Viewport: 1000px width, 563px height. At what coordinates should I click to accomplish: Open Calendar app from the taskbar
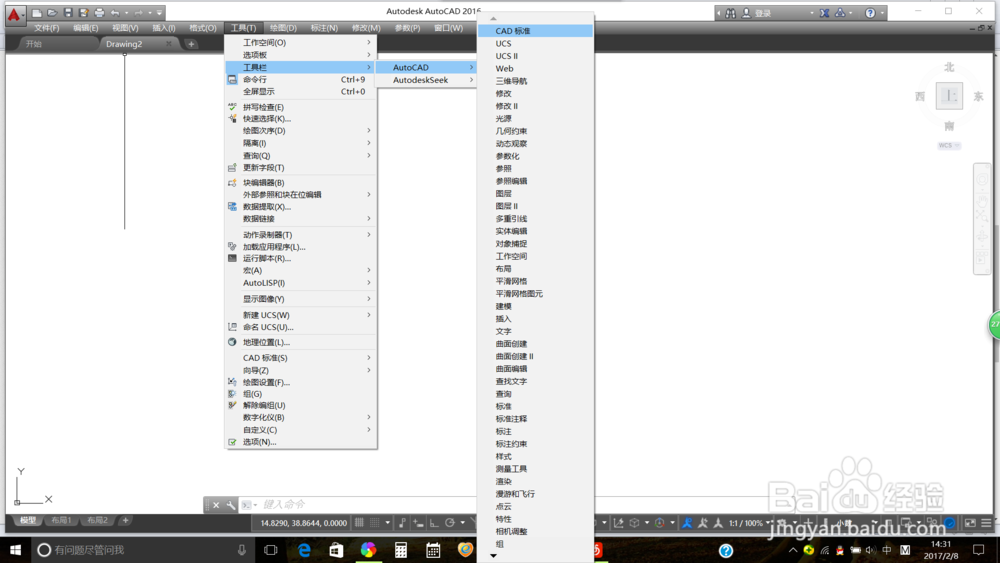(433, 550)
